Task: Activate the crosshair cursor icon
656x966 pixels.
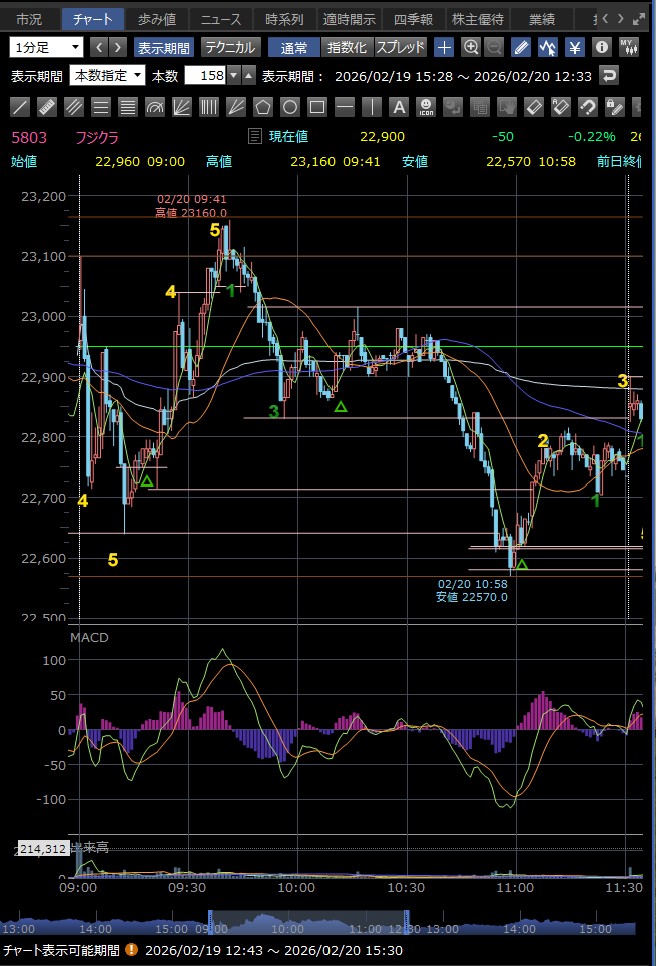Action: pos(445,47)
